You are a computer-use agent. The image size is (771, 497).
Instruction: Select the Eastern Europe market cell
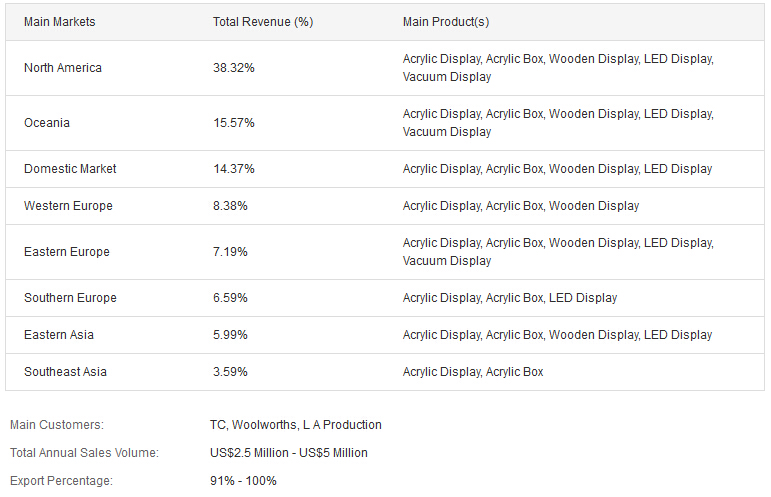[x=67, y=252]
